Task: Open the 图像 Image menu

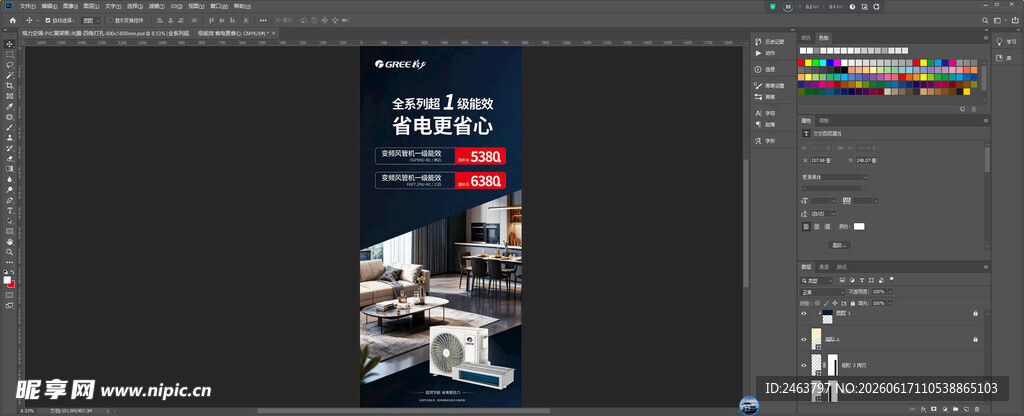Action: [70, 6]
